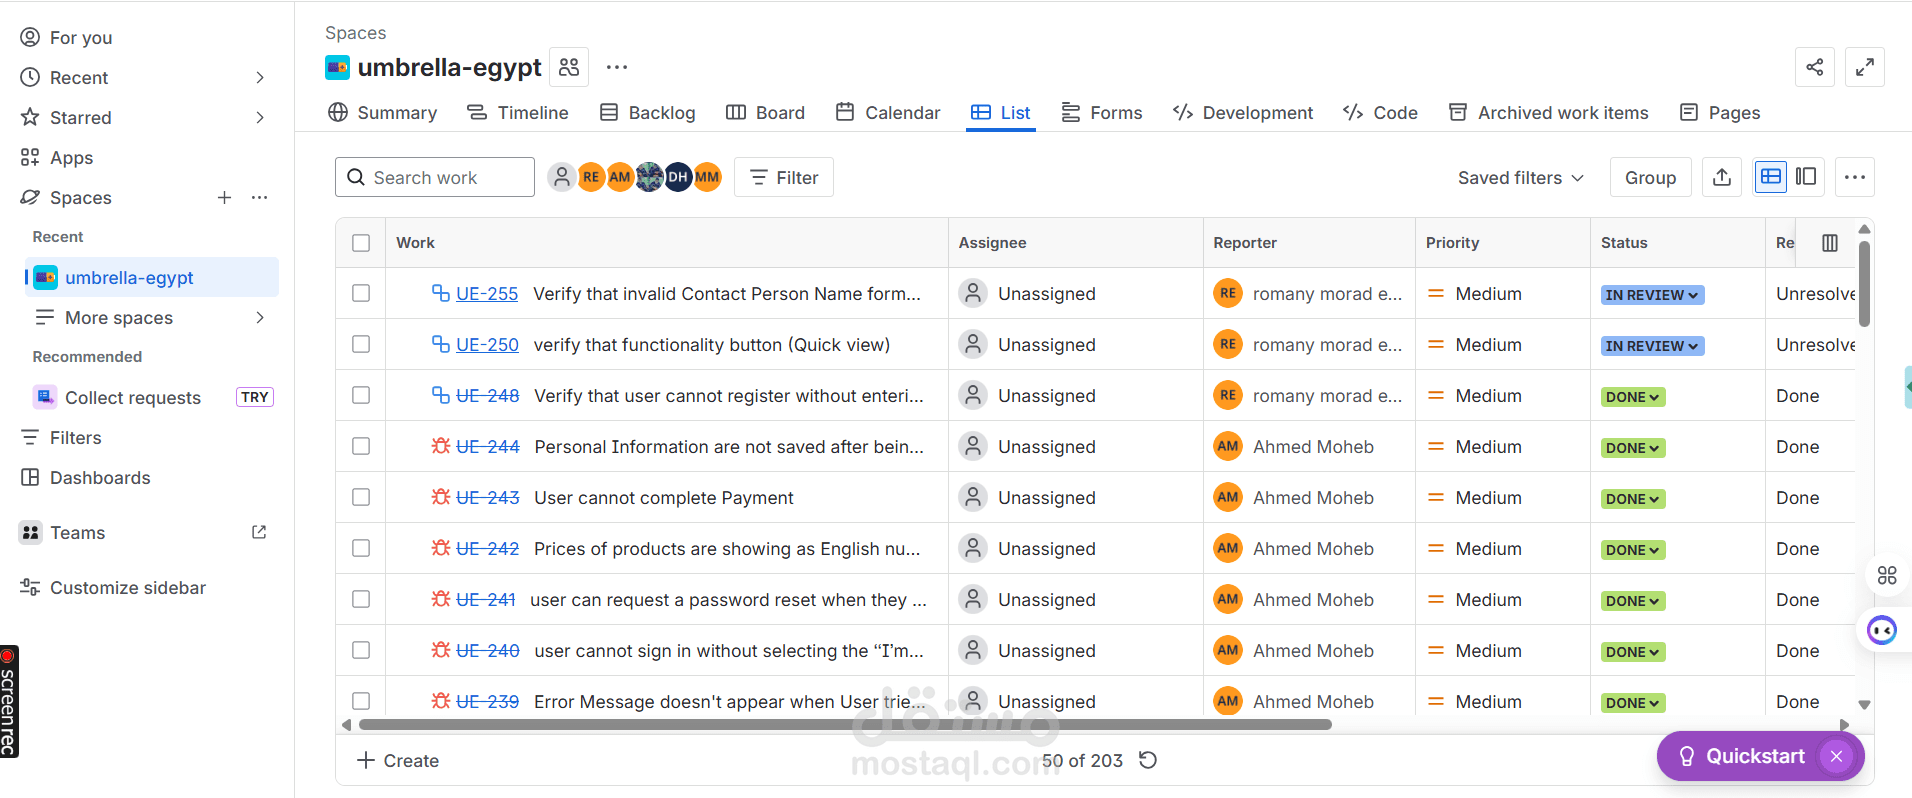Click the floating apps grid icon

1887,575
